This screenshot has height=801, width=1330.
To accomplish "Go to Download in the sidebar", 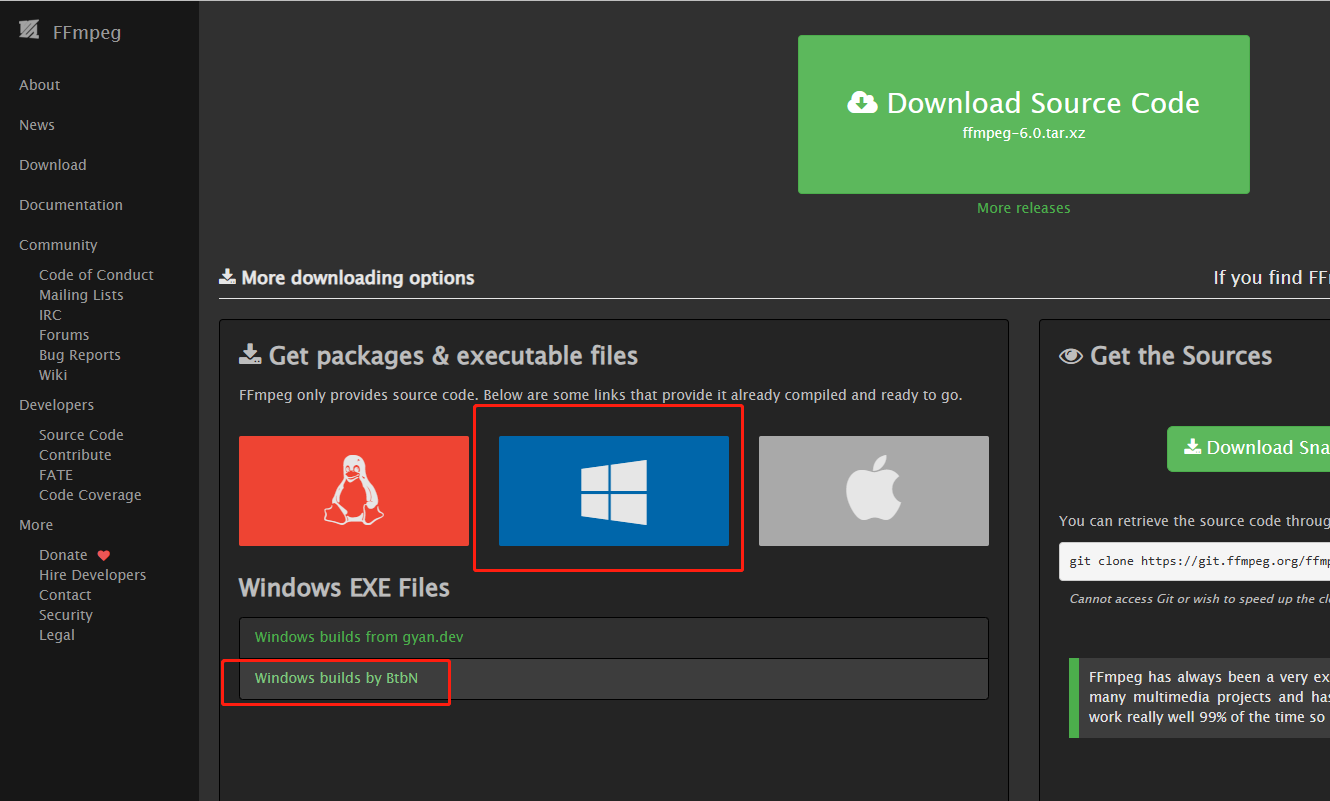I will coord(53,165).
